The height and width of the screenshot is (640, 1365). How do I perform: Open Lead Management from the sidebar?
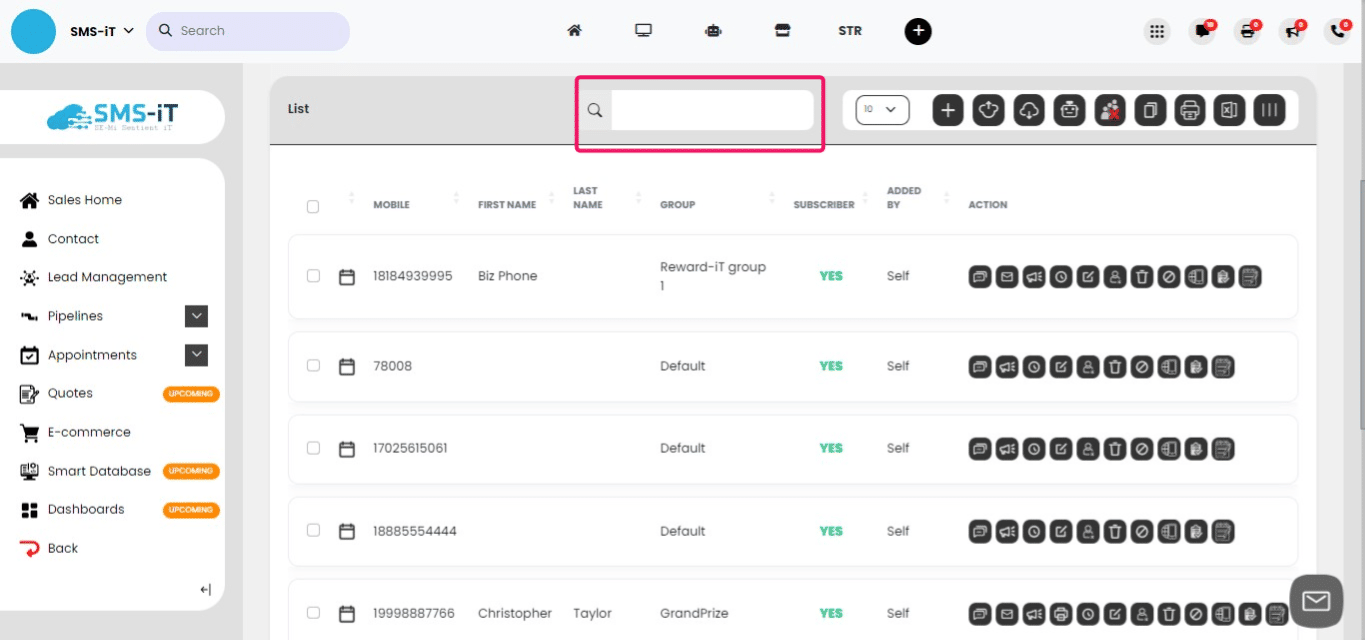click(106, 277)
